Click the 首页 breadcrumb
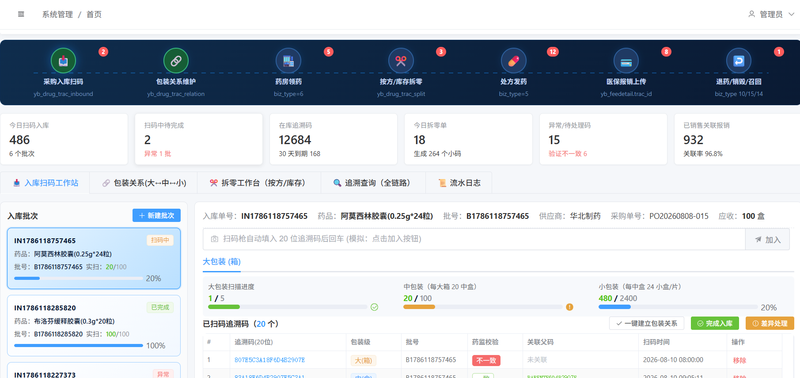Screen dimensions: 800x378 click(94, 14)
